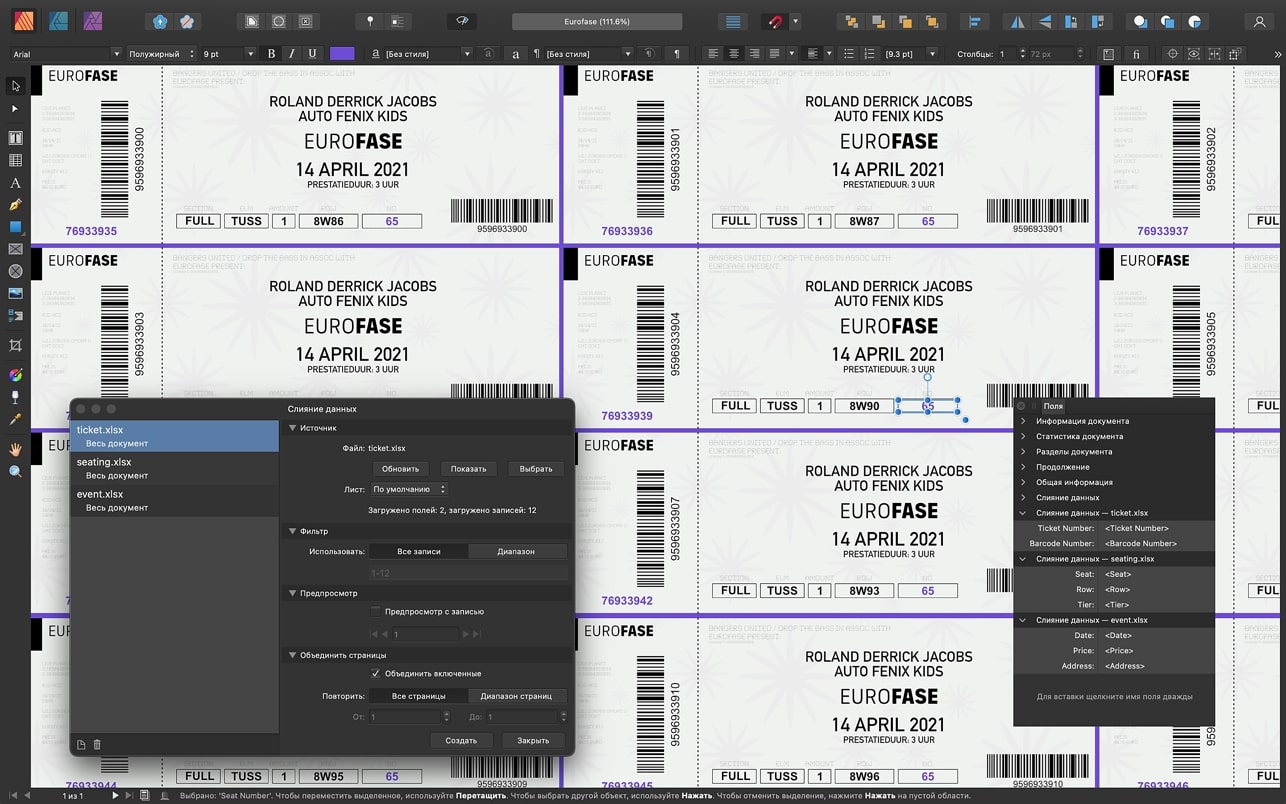1286x804 pixels.
Task: Switch to Affinity Photo persona
Action: click(92, 21)
